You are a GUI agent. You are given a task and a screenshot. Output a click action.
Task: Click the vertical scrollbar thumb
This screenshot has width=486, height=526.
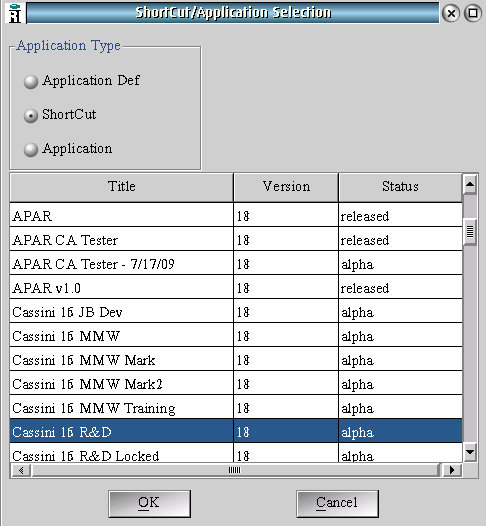470,231
